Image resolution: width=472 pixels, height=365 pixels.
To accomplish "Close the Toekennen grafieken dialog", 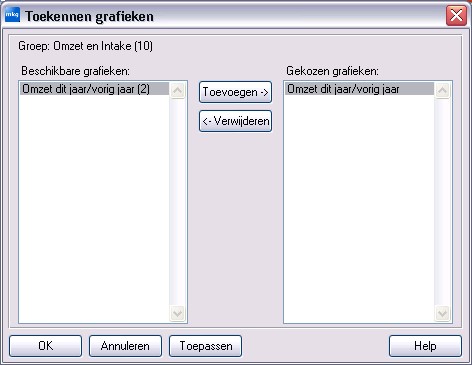I will pos(456,15).
